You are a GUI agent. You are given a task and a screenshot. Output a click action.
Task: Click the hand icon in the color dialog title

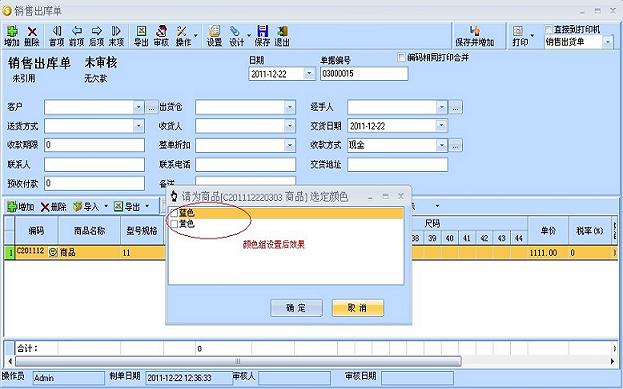(x=174, y=196)
